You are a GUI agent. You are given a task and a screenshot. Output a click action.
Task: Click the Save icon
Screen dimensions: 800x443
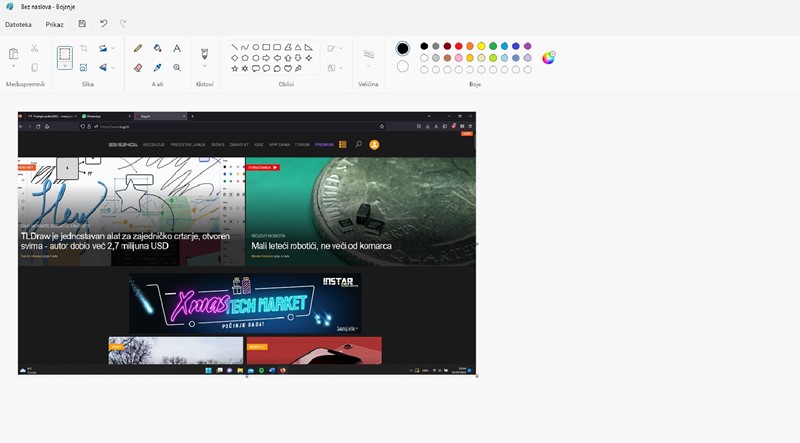(82, 23)
